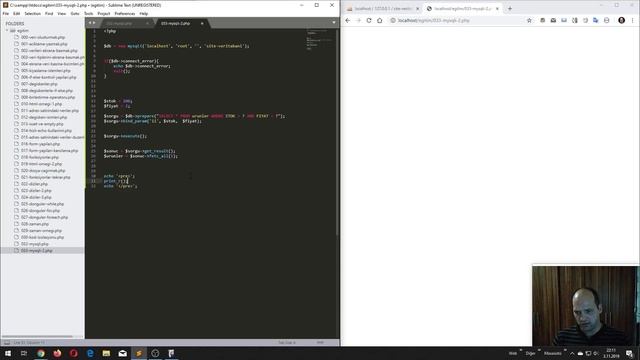This screenshot has width=640, height=360.
Task: Open 001-aciklama-yazmak.php in sidebar
Action: point(44,44)
